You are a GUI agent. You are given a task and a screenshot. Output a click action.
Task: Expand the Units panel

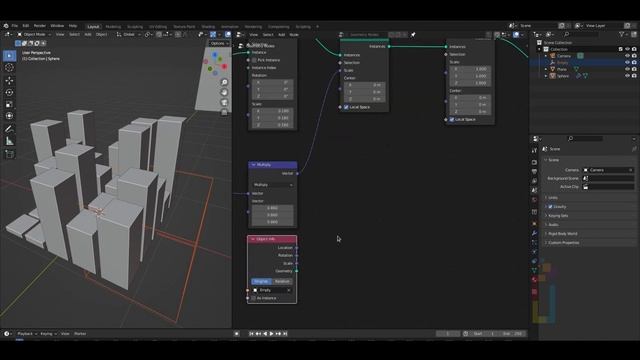pyautogui.click(x=553, y=198)
